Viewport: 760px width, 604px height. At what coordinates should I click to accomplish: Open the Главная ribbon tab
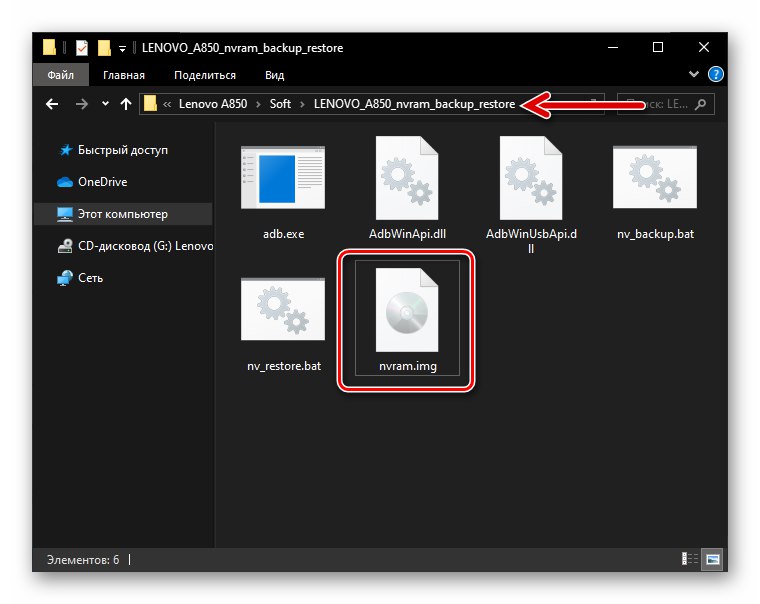124,75
